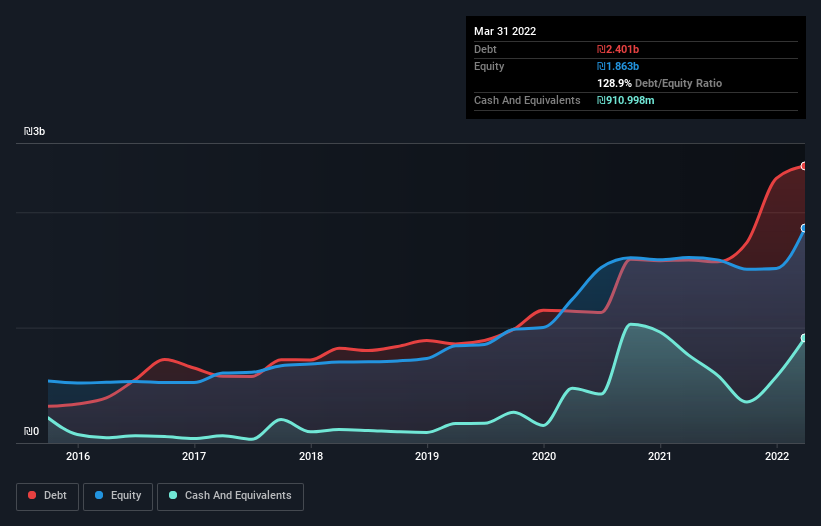Select the red Debt endpoint marker
The image size is (821, 526).
point(804,166)
